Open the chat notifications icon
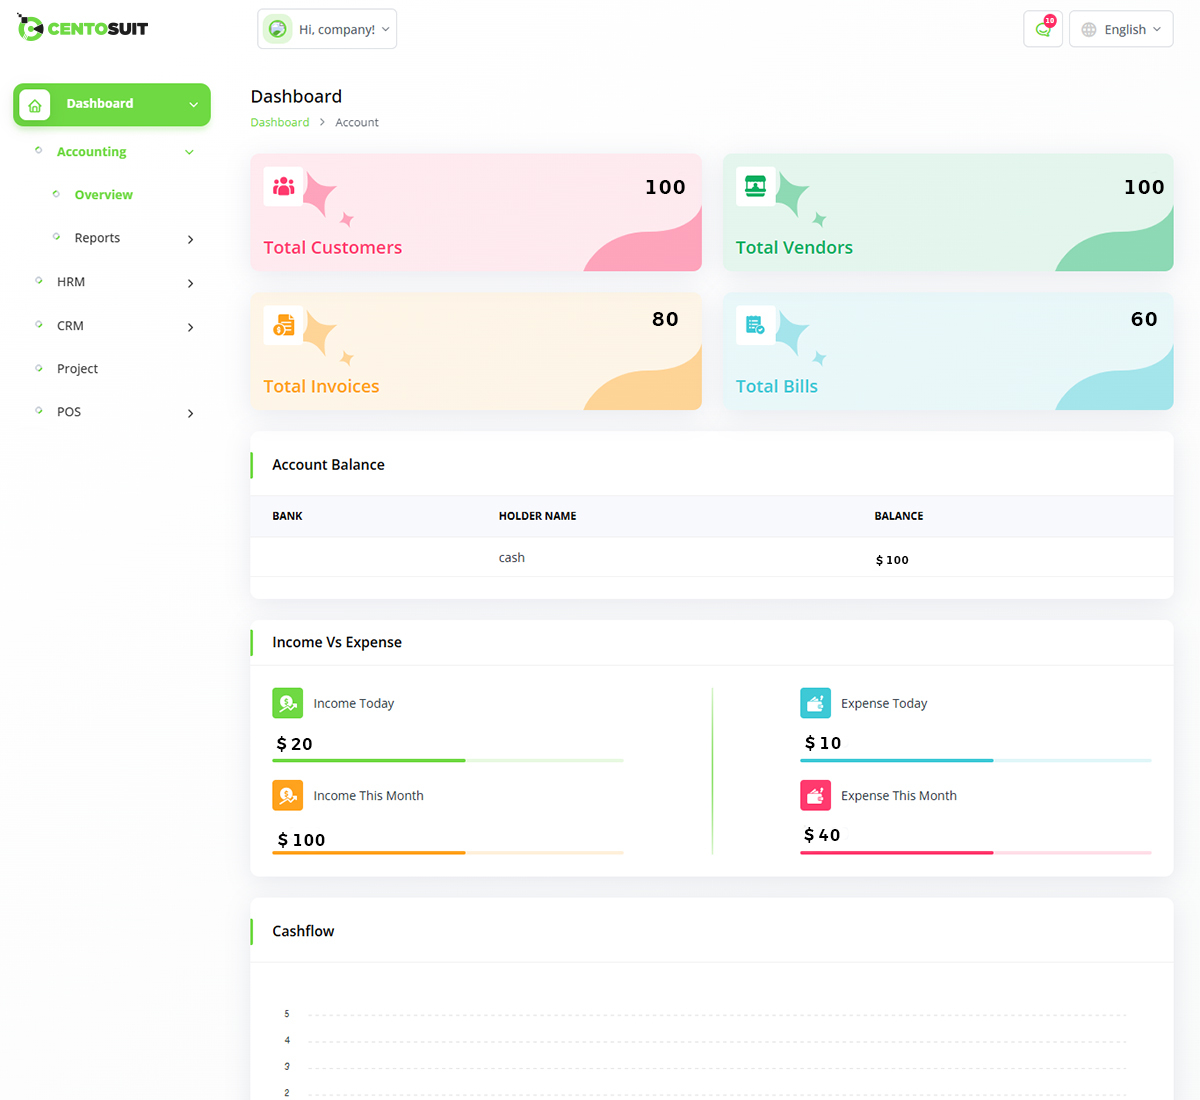 point(1043,29)
